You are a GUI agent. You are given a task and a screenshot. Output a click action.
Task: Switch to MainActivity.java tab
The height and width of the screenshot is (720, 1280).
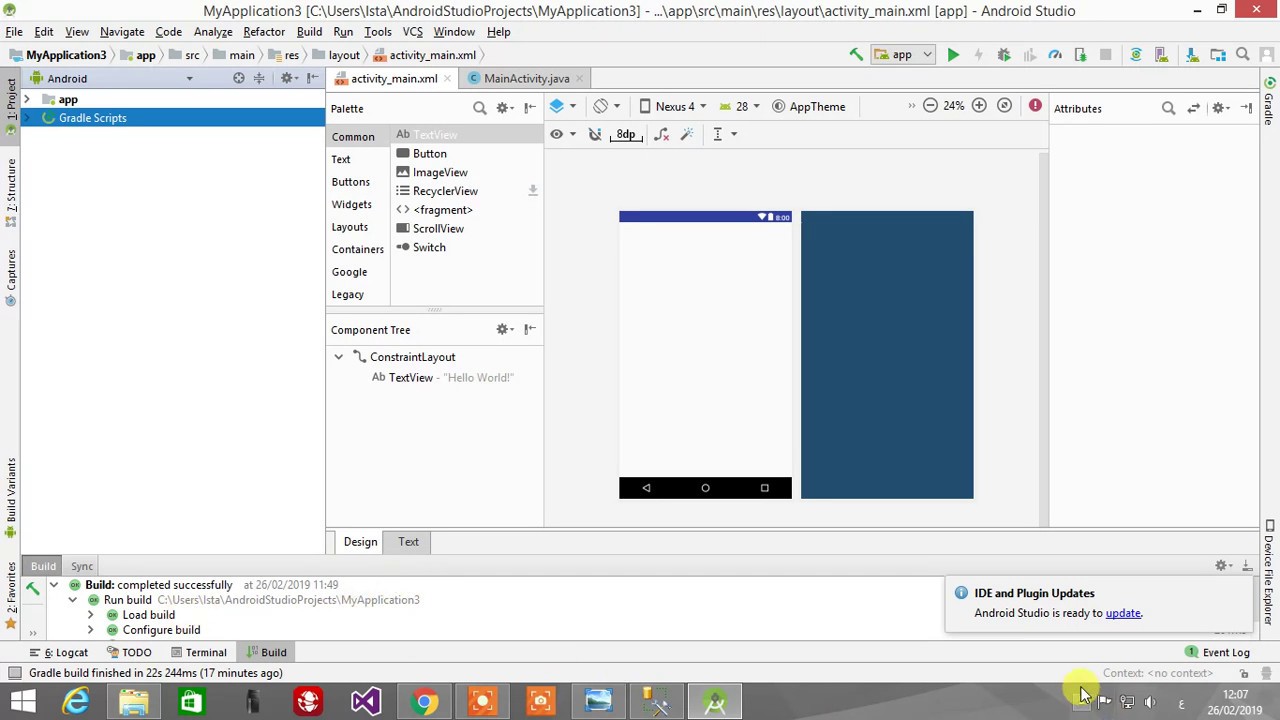pyautogui.click(x=526, y=78)
